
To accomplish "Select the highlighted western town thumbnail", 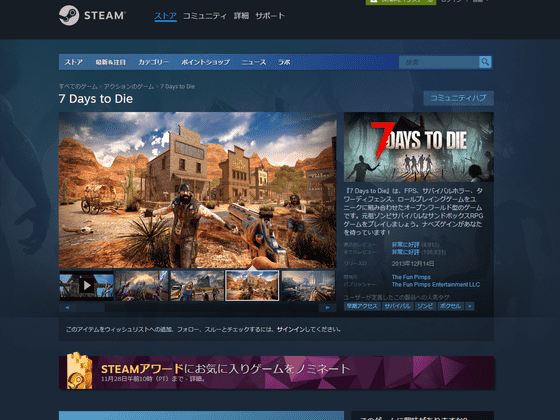I will (x=252, y=285).
